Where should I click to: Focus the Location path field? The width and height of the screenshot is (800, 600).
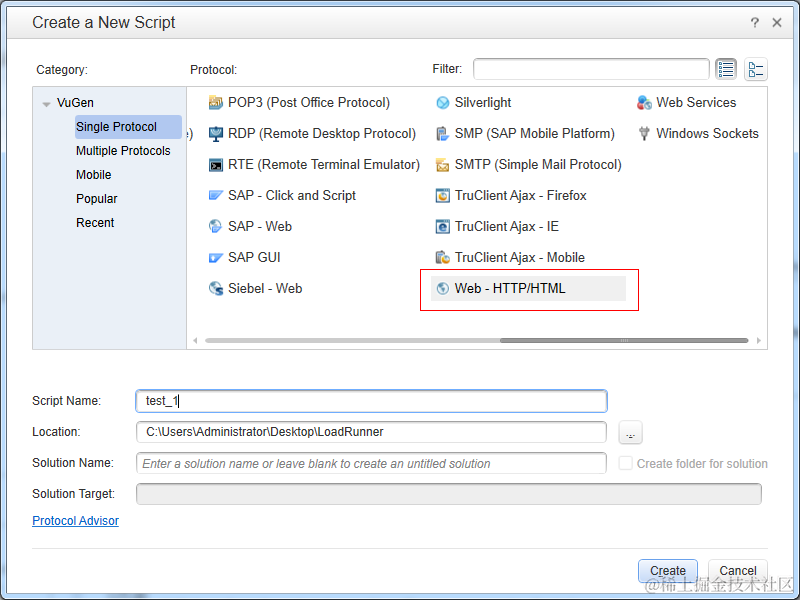(371, 432)
